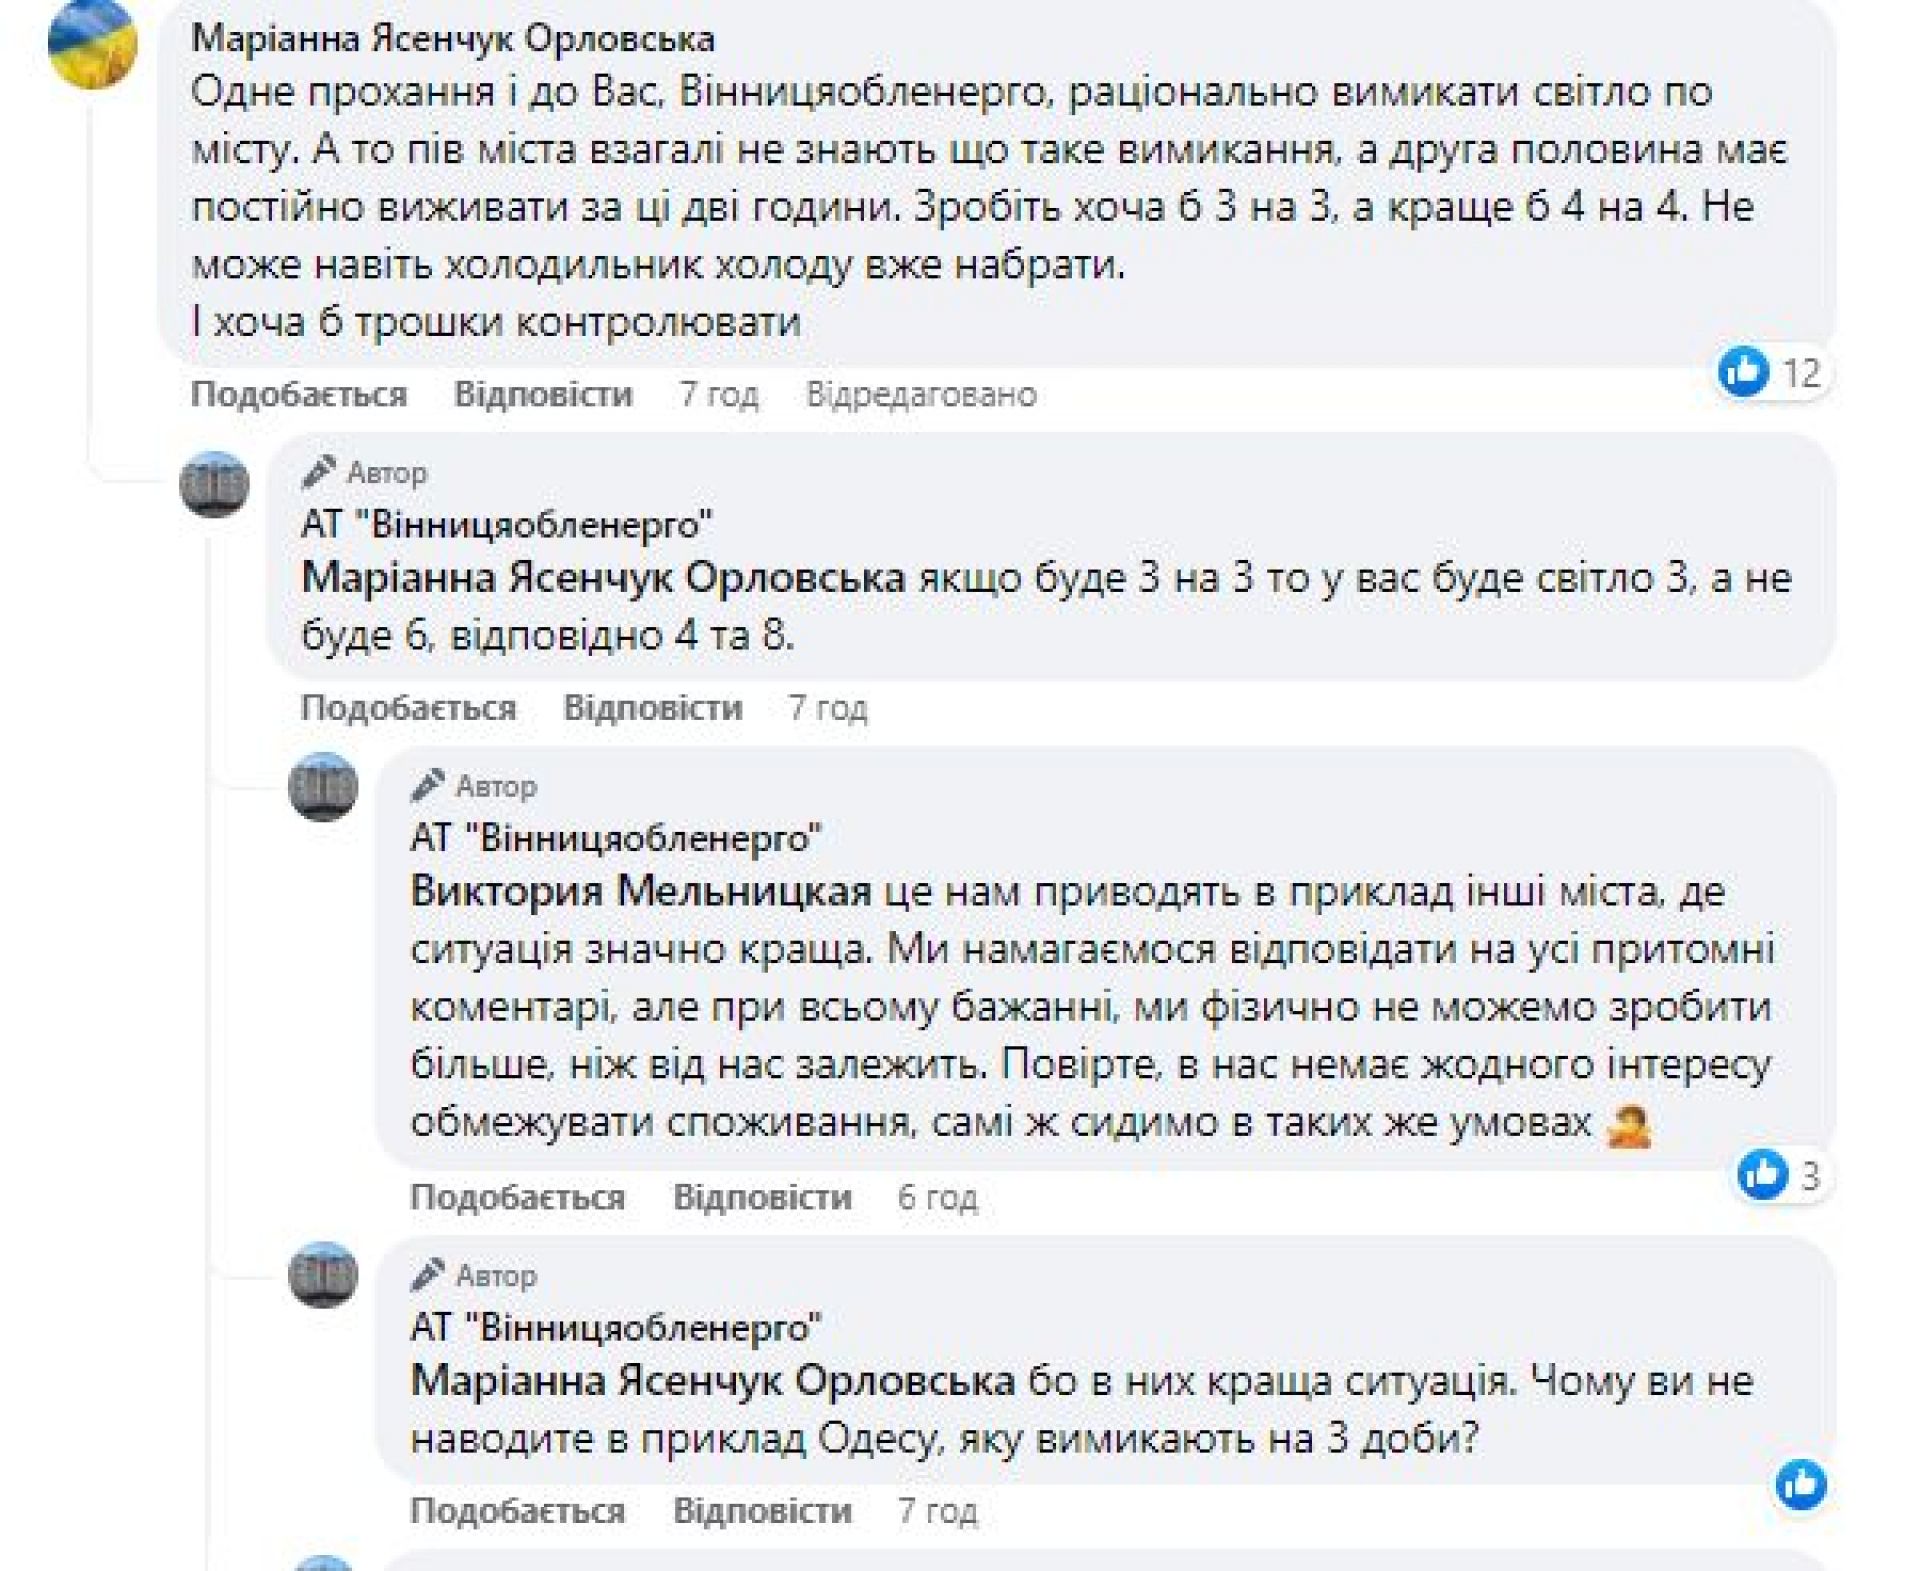The height and width of the screenshot is (1571, 1920).
Task: Click the like reaction icon showing 12
Action: pyautogui.click(x=1743, y=372)
